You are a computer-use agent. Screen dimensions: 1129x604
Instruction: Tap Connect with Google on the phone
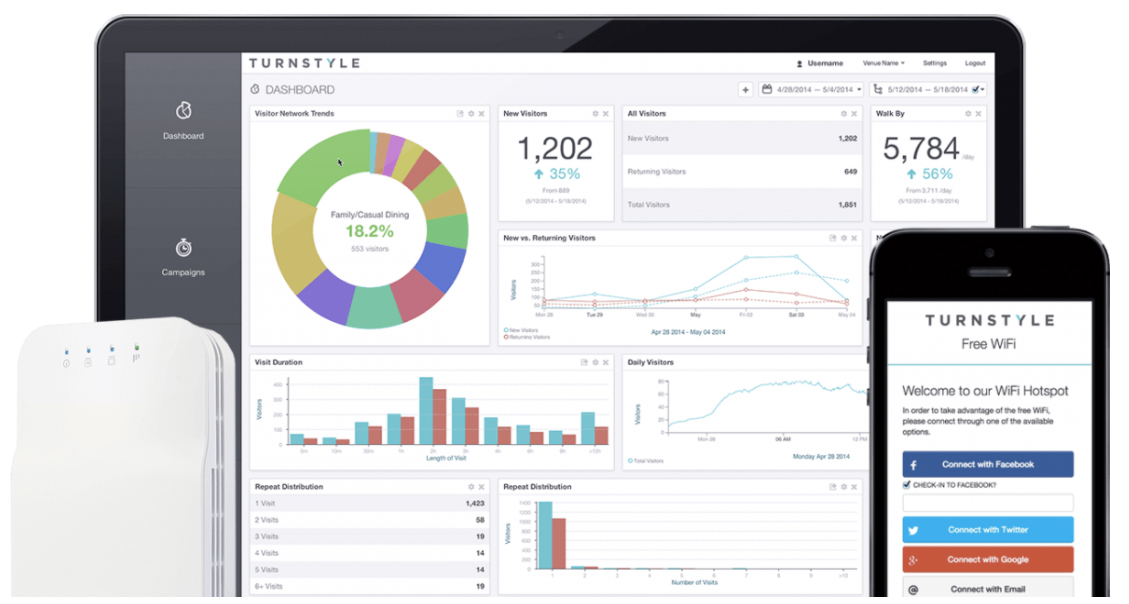988,559
